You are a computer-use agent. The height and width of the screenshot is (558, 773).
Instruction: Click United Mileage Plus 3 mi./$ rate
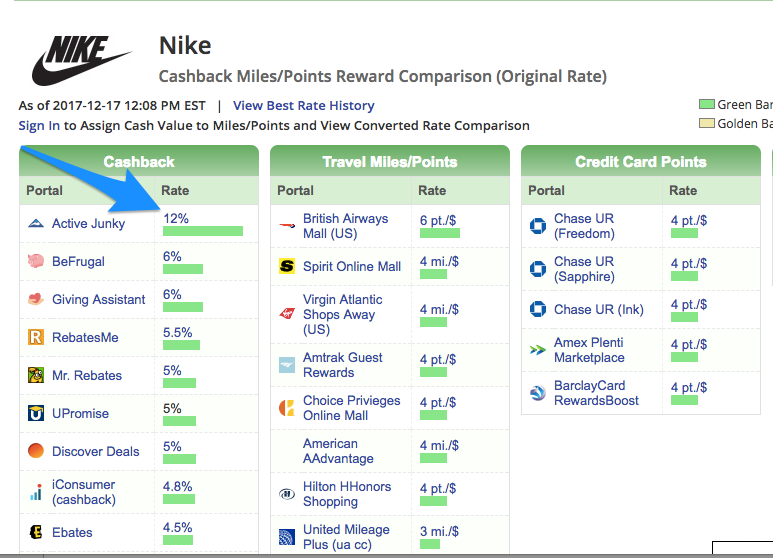click(439, 531)
